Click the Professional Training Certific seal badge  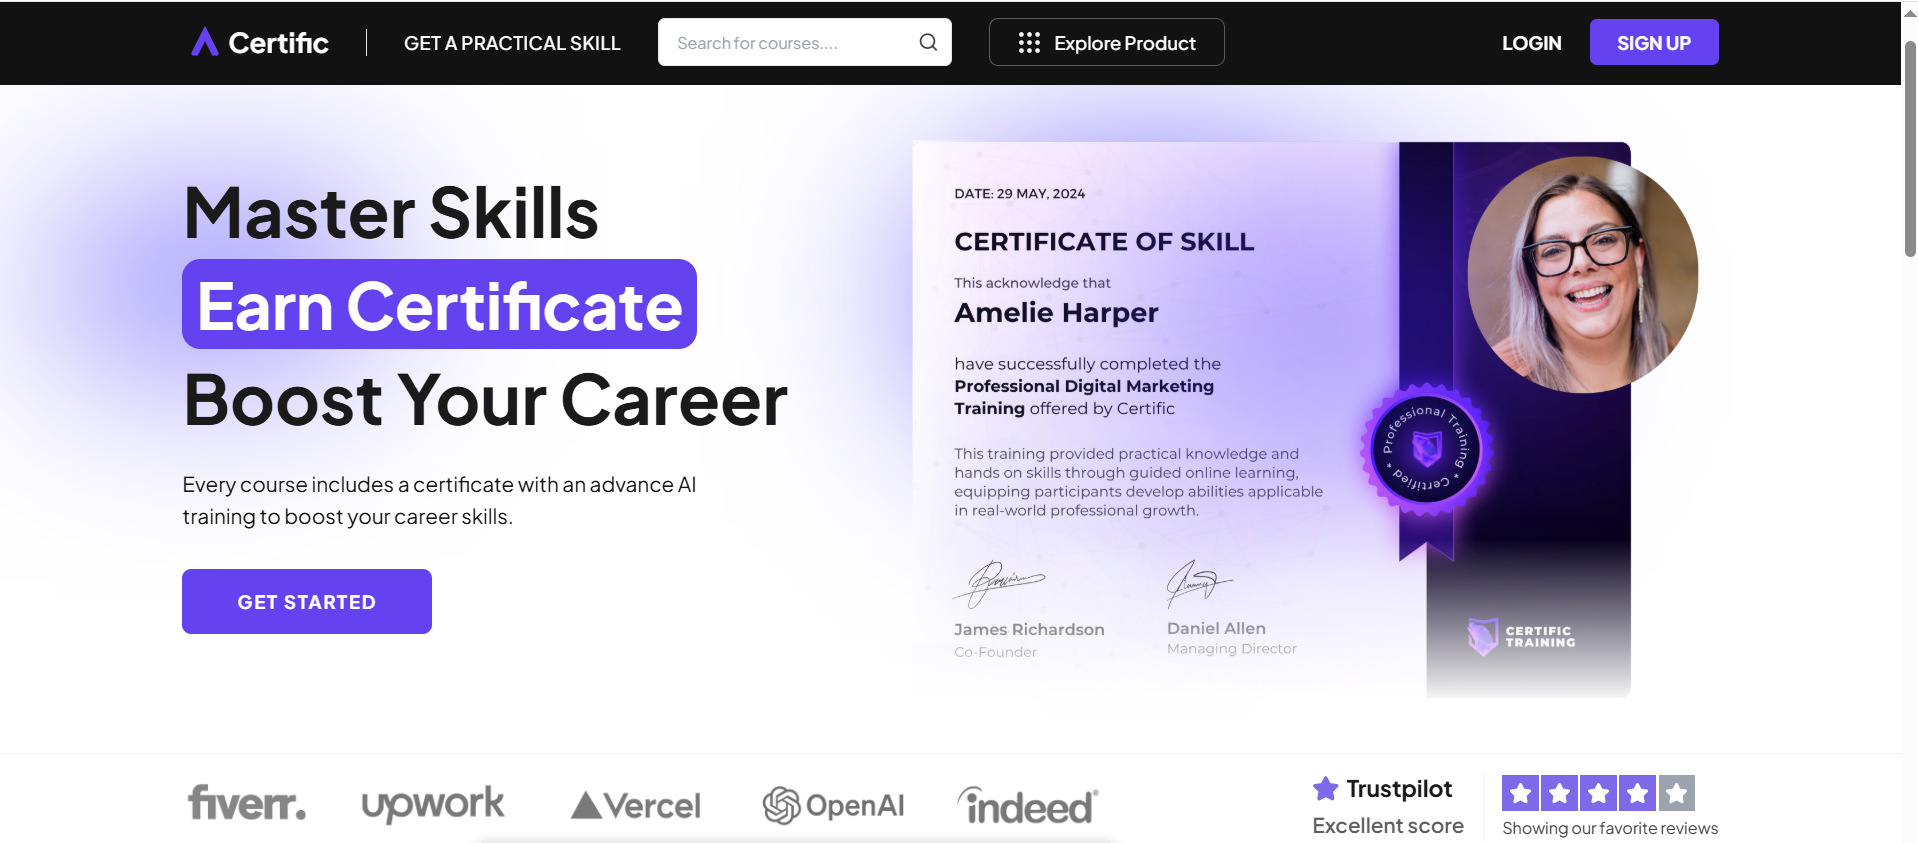1427,449
